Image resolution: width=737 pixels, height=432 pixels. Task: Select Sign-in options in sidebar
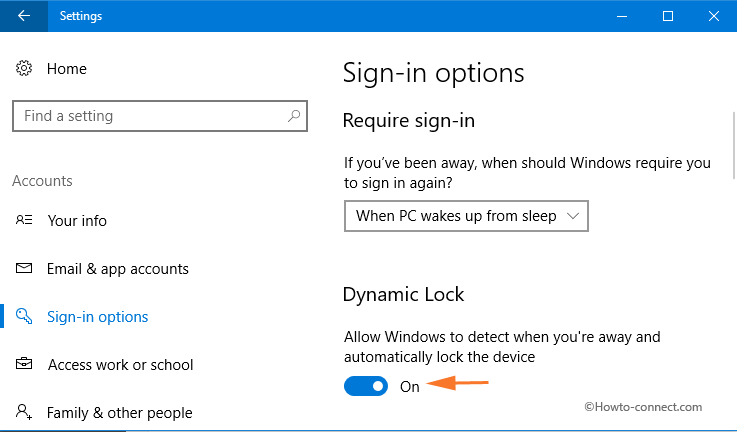(97, 317)
